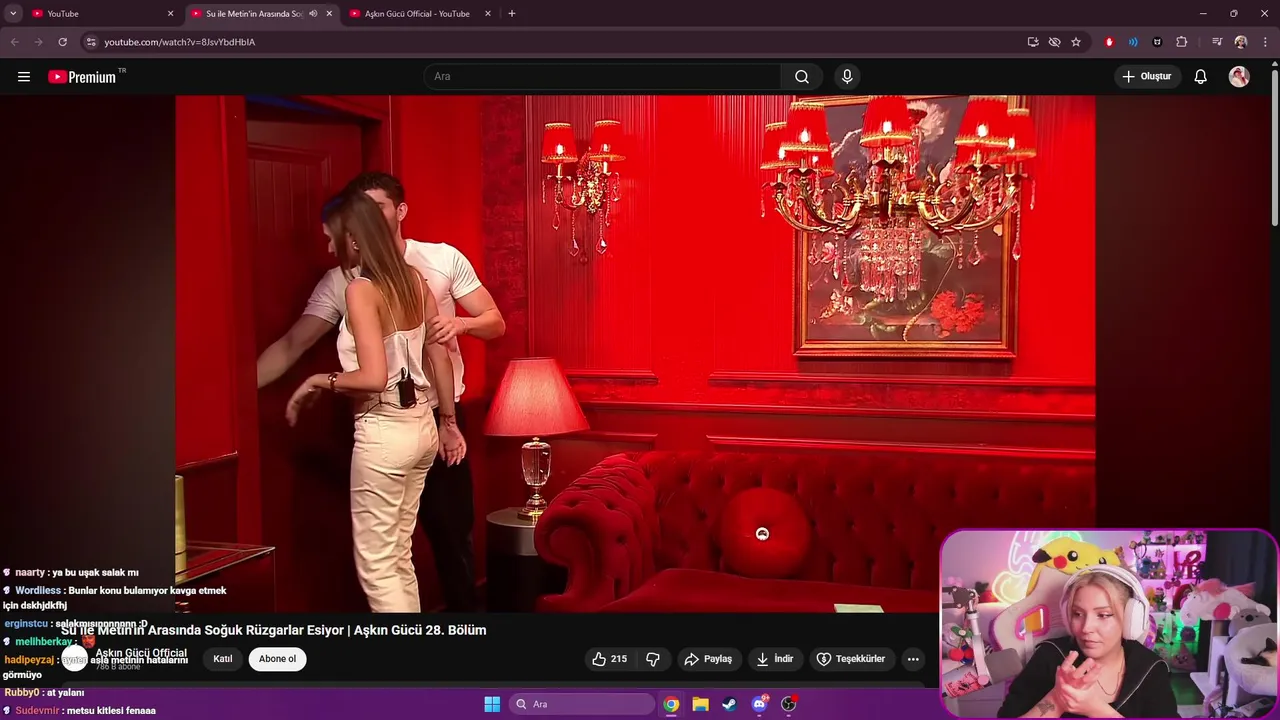The image size is (1280, 720).
Task: Bookmark this page with star icon
Action: pyautogui.click(x=1076, y=42)
